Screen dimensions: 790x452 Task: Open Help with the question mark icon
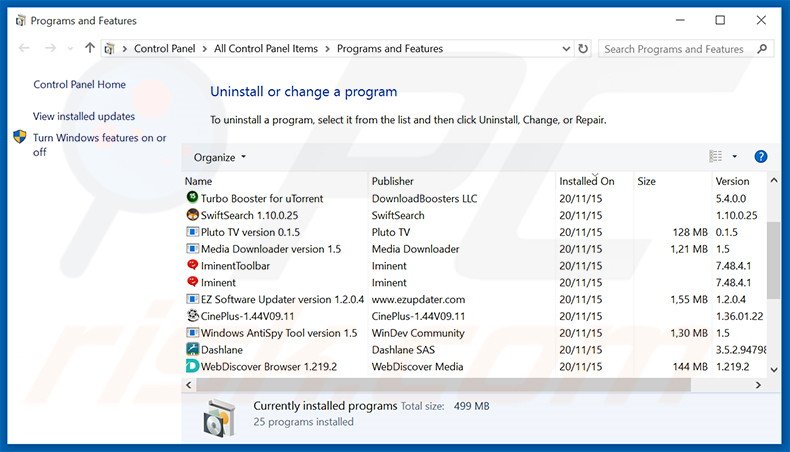(x=761, y=157)
